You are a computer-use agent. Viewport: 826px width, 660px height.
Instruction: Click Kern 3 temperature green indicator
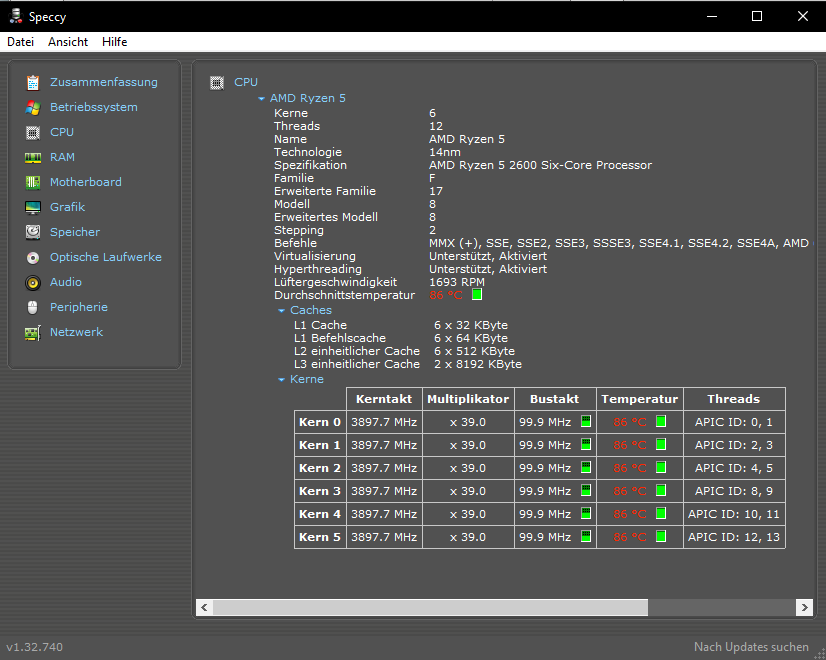(x=661, y=490)
